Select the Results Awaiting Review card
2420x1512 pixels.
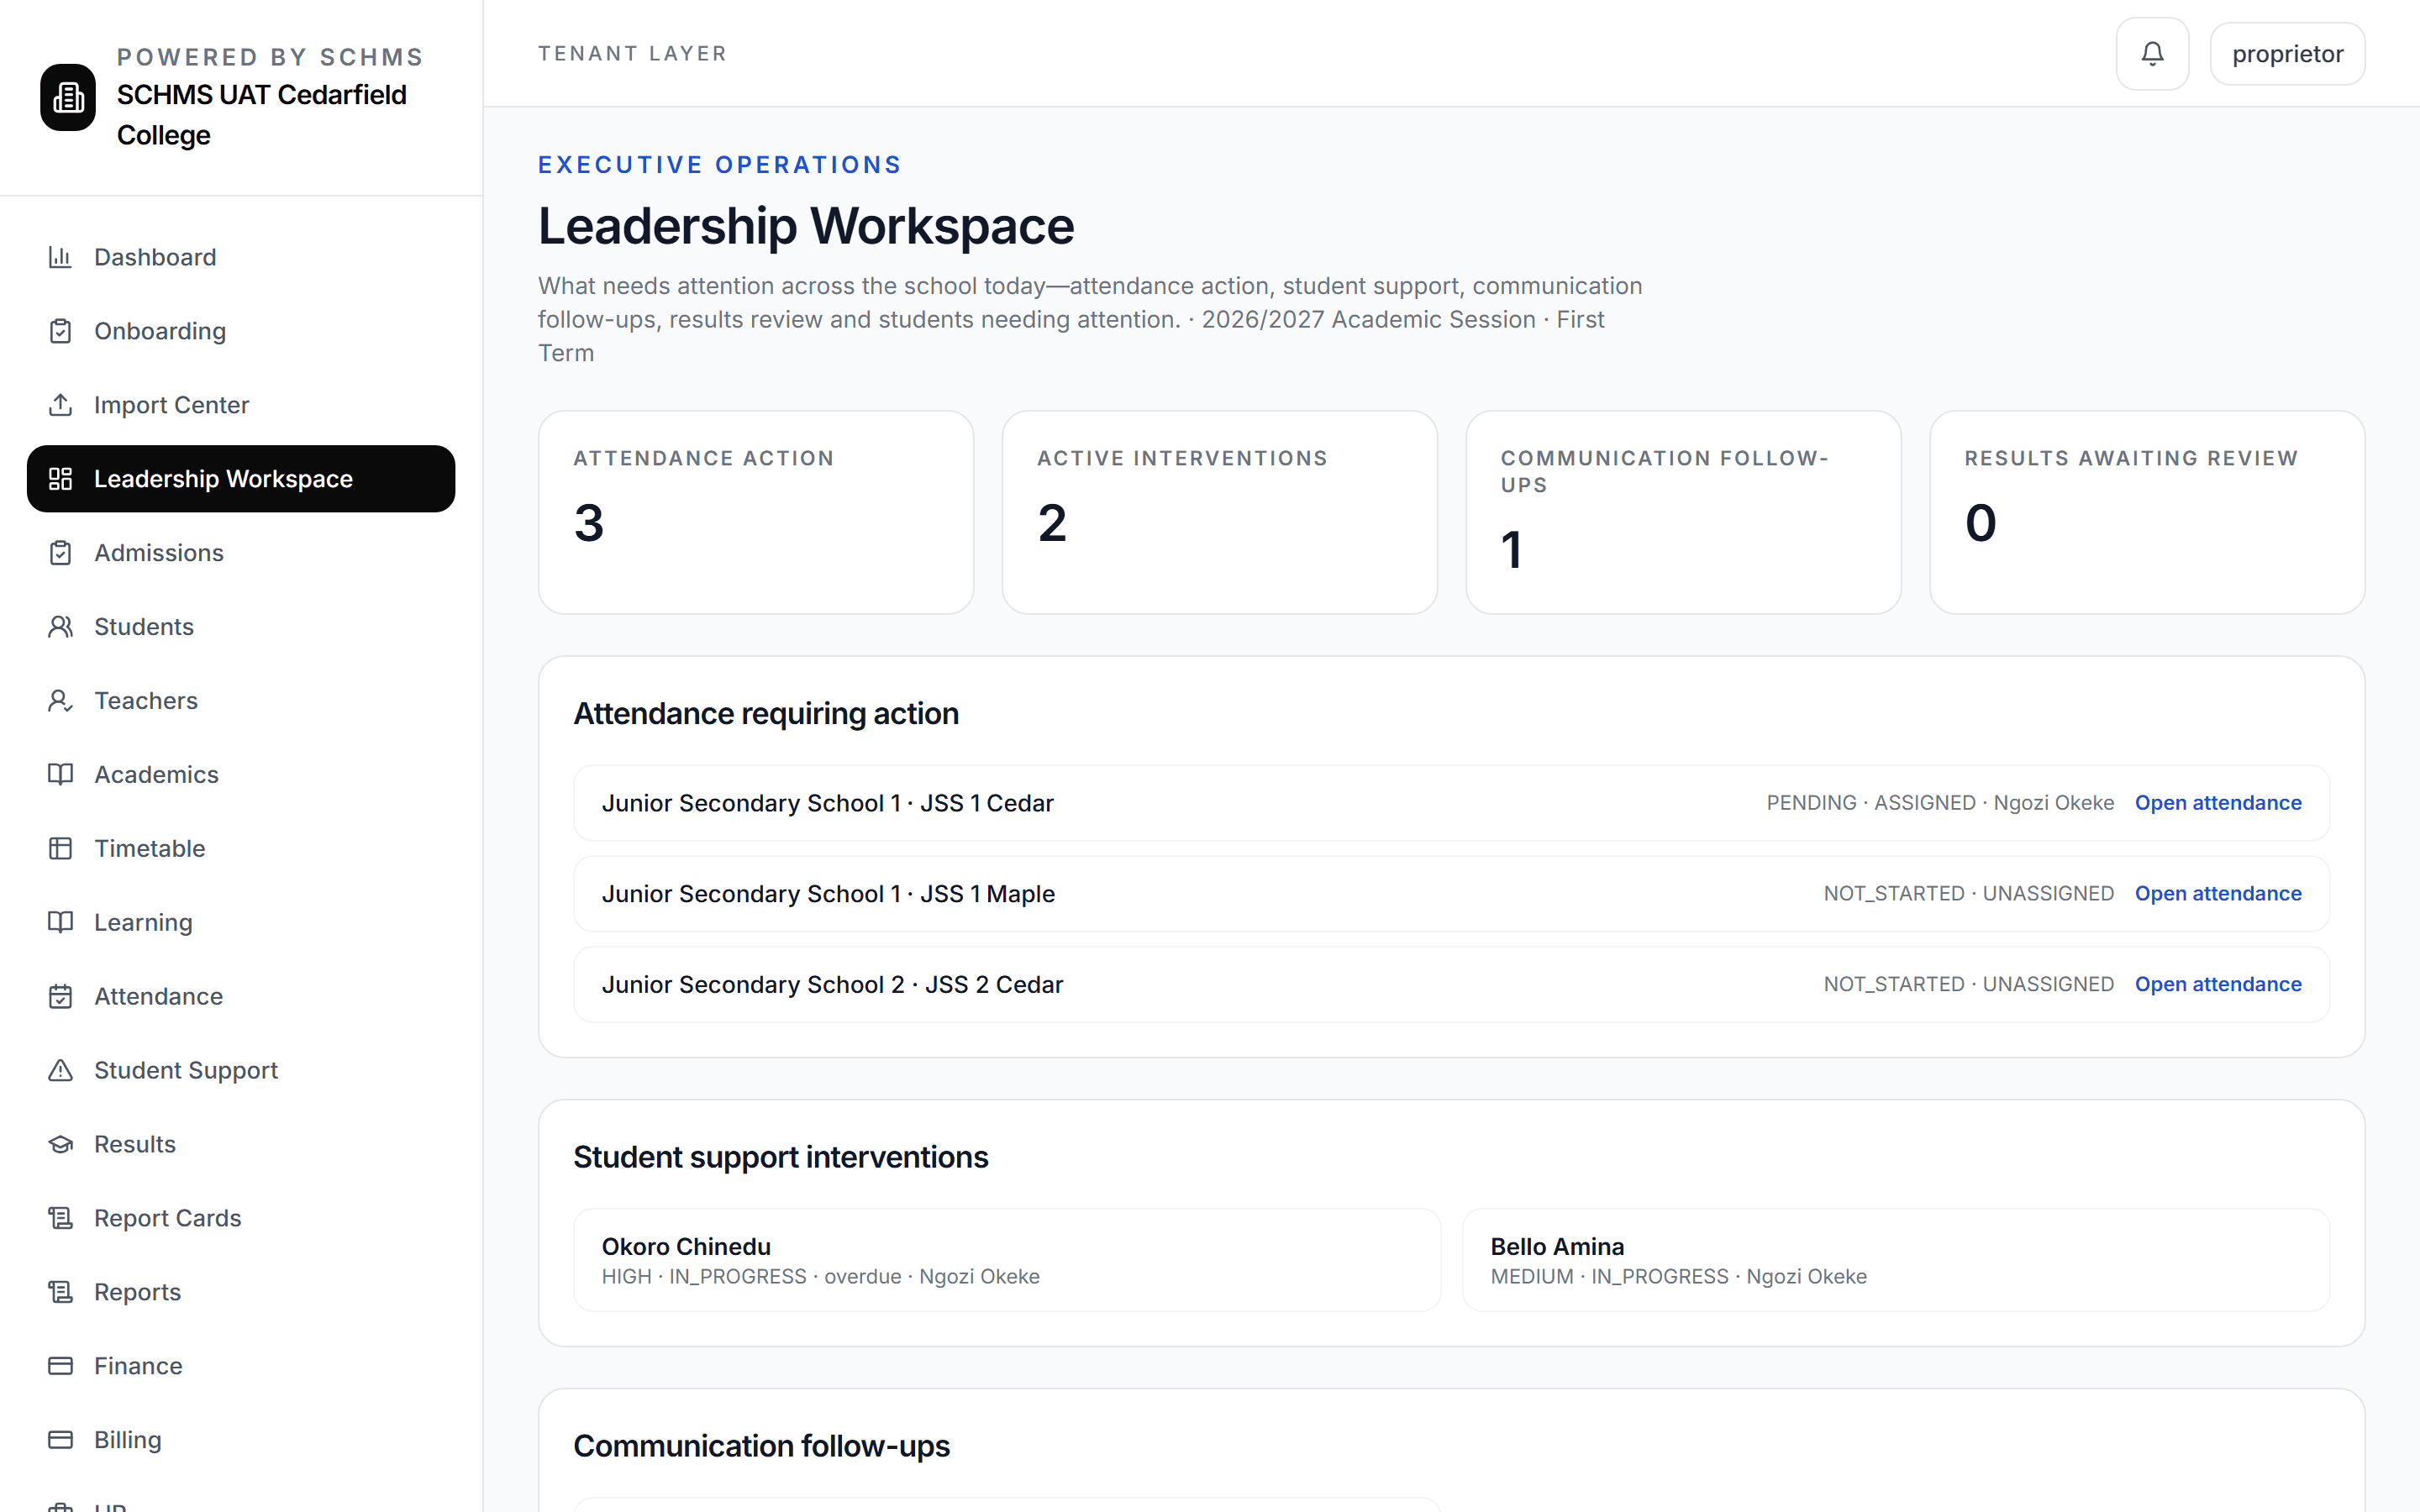coord(2147,512)
